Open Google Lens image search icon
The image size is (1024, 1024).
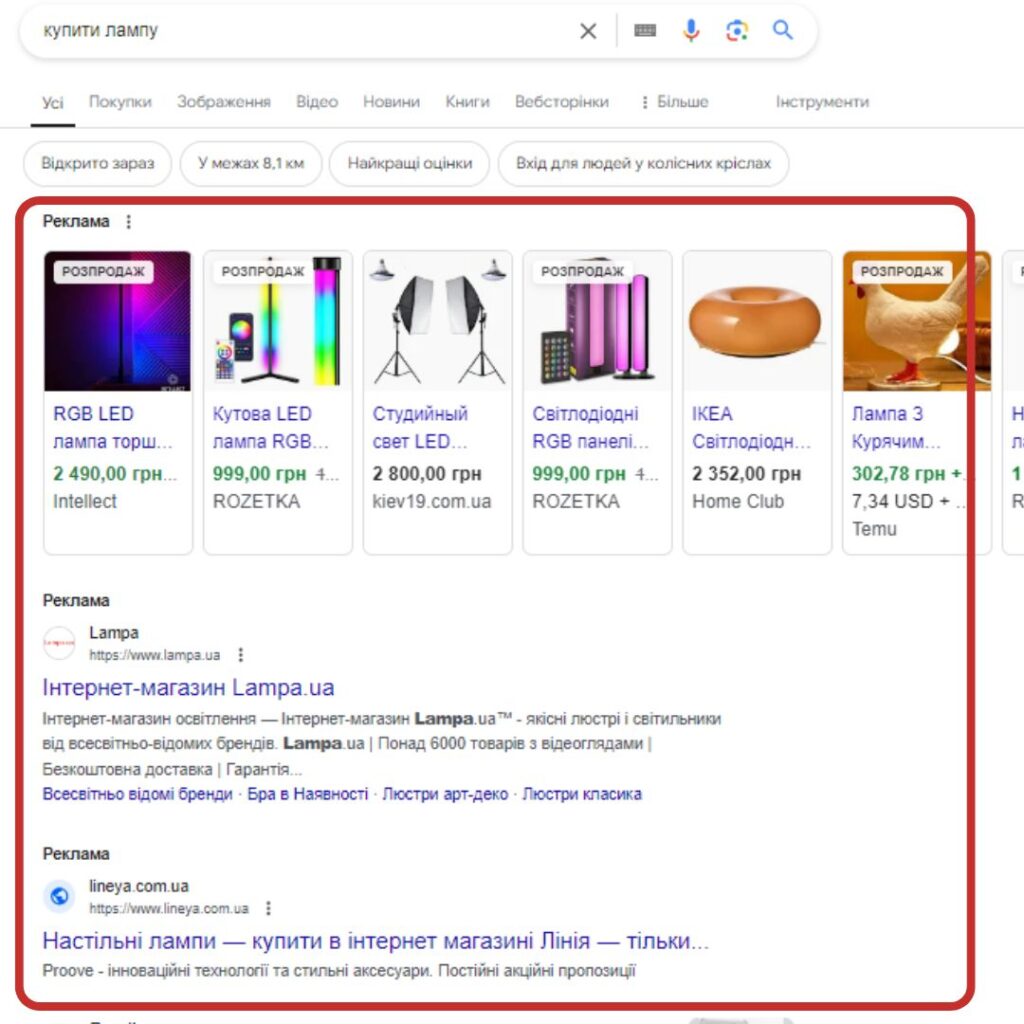click(737, 31)
